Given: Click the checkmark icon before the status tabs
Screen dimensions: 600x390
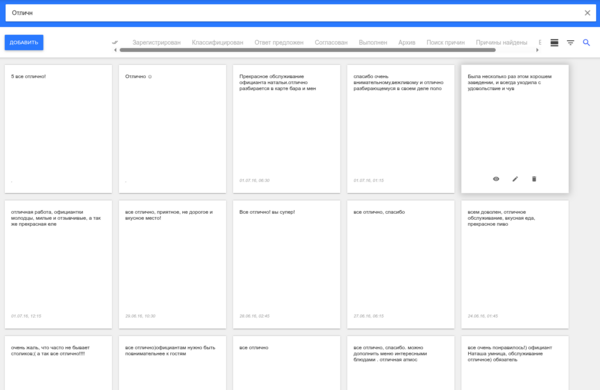Looking at the screenshot, I should click(x=115, y=42).
